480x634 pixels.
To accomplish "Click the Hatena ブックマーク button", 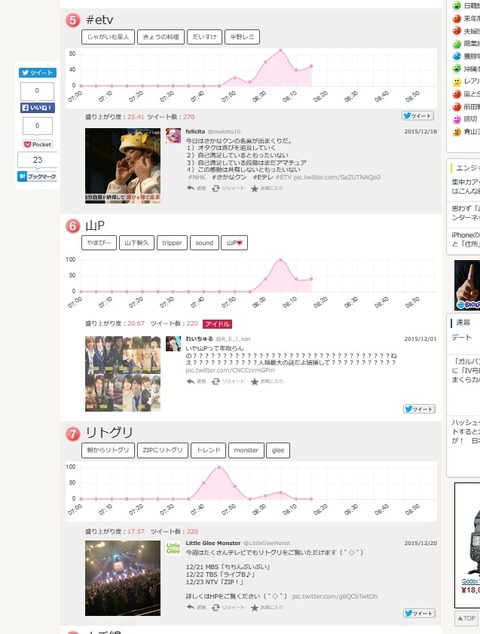I will (x=37, y=177).
